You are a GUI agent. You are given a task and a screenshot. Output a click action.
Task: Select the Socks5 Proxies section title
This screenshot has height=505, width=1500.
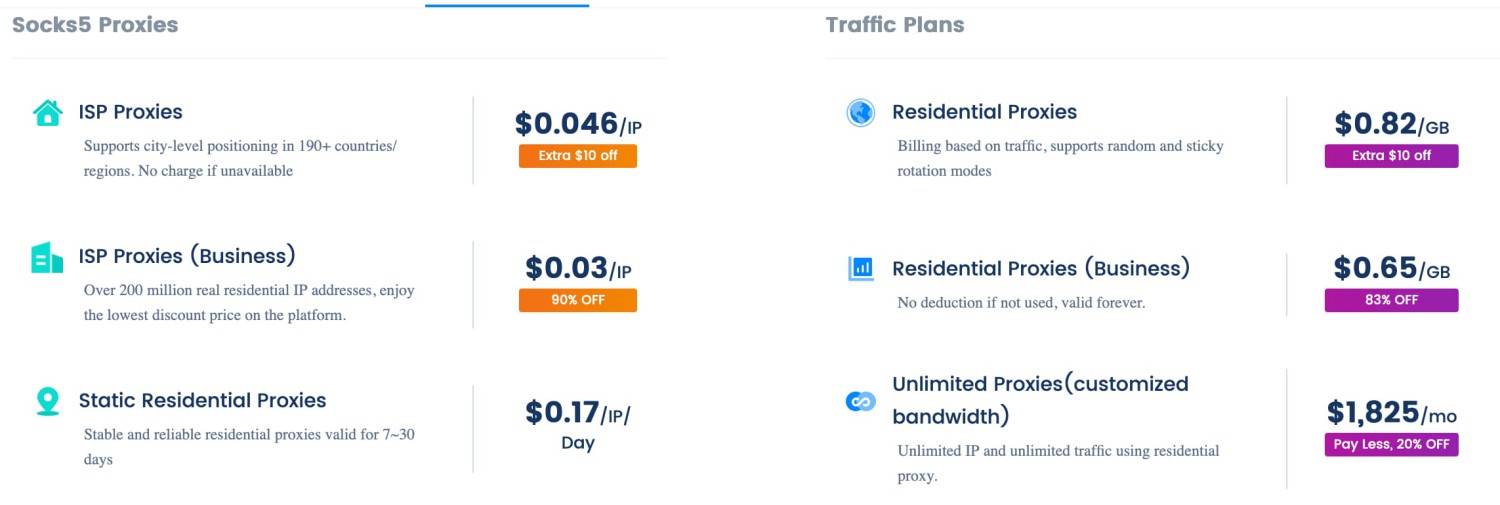pyautogui.click(x=95, y=25)
